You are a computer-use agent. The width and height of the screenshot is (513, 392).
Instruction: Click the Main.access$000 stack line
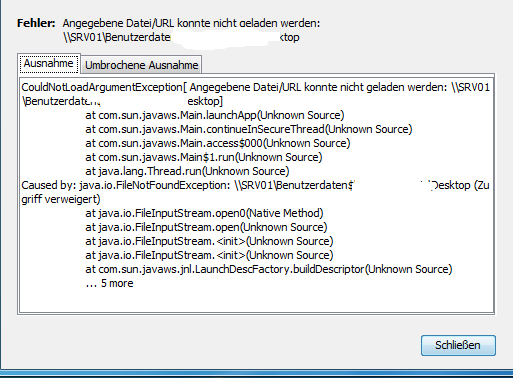coord(218,143)
